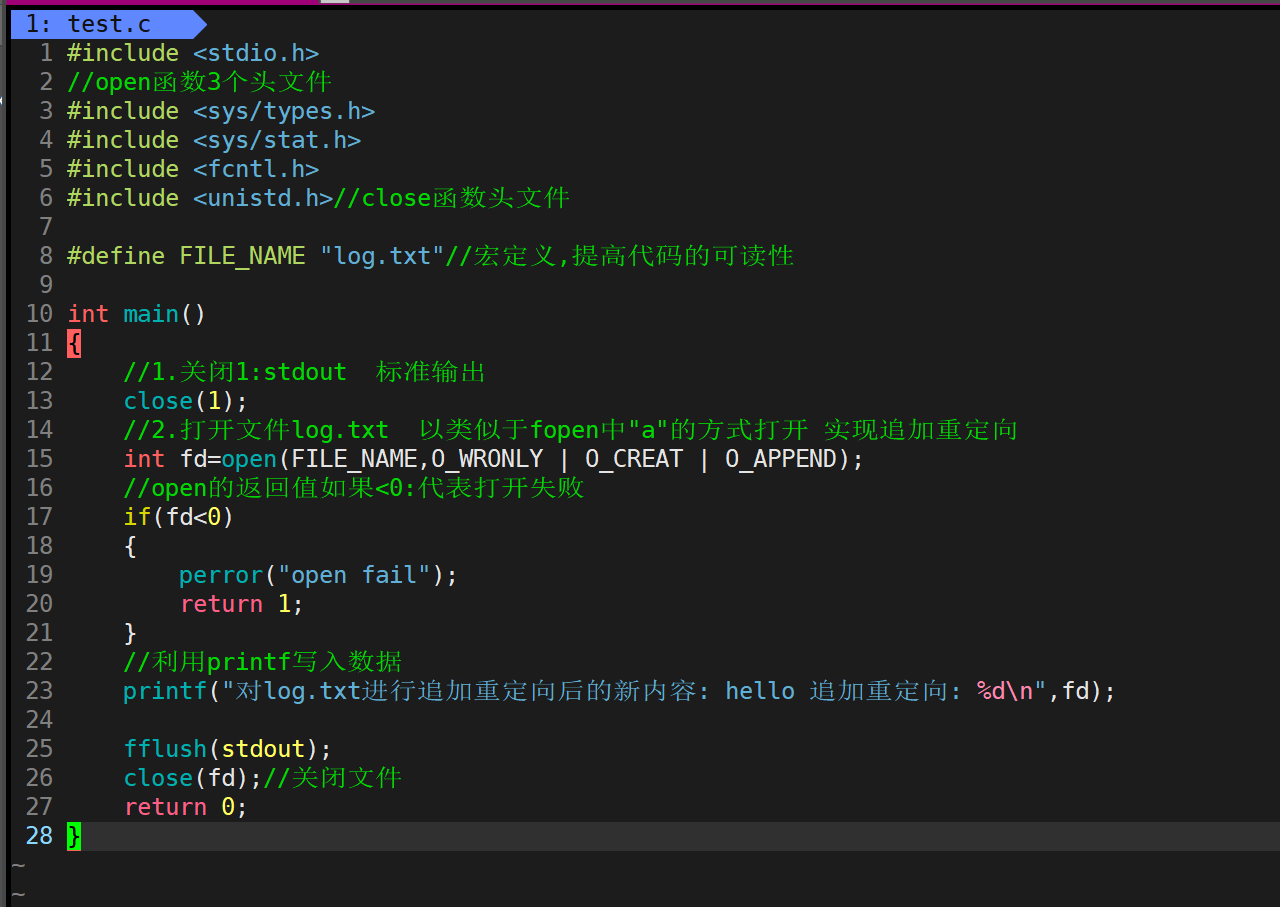Click the green cursor brace on line 28
The width and height of the screenshot is (1280, 907).
(x=74, y=836)
